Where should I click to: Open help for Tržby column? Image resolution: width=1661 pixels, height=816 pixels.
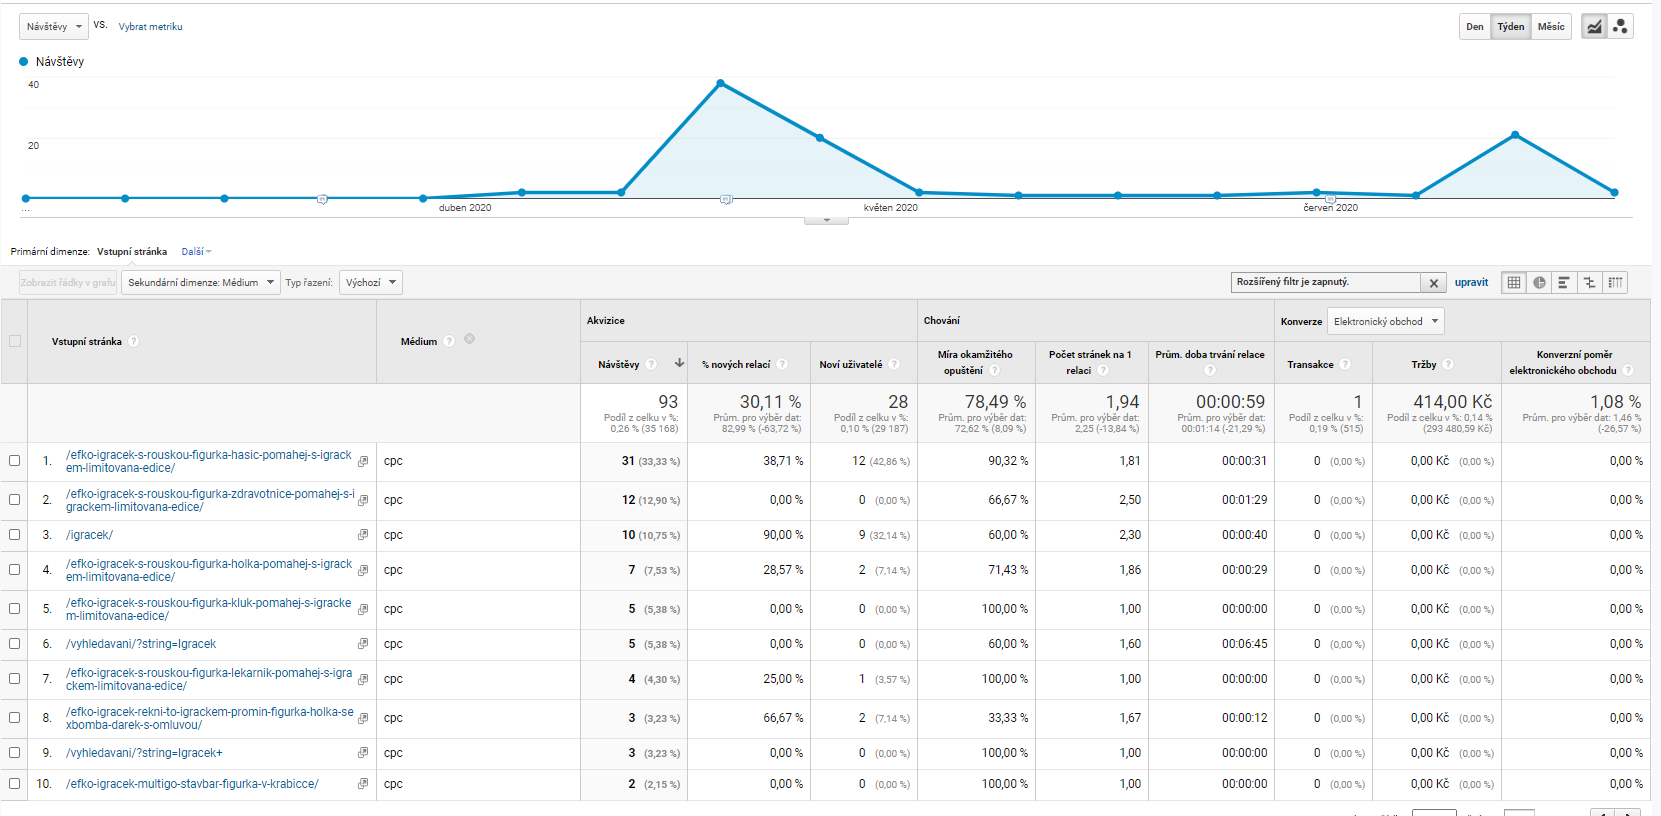pyautogui.click(x=1448, y=364)
